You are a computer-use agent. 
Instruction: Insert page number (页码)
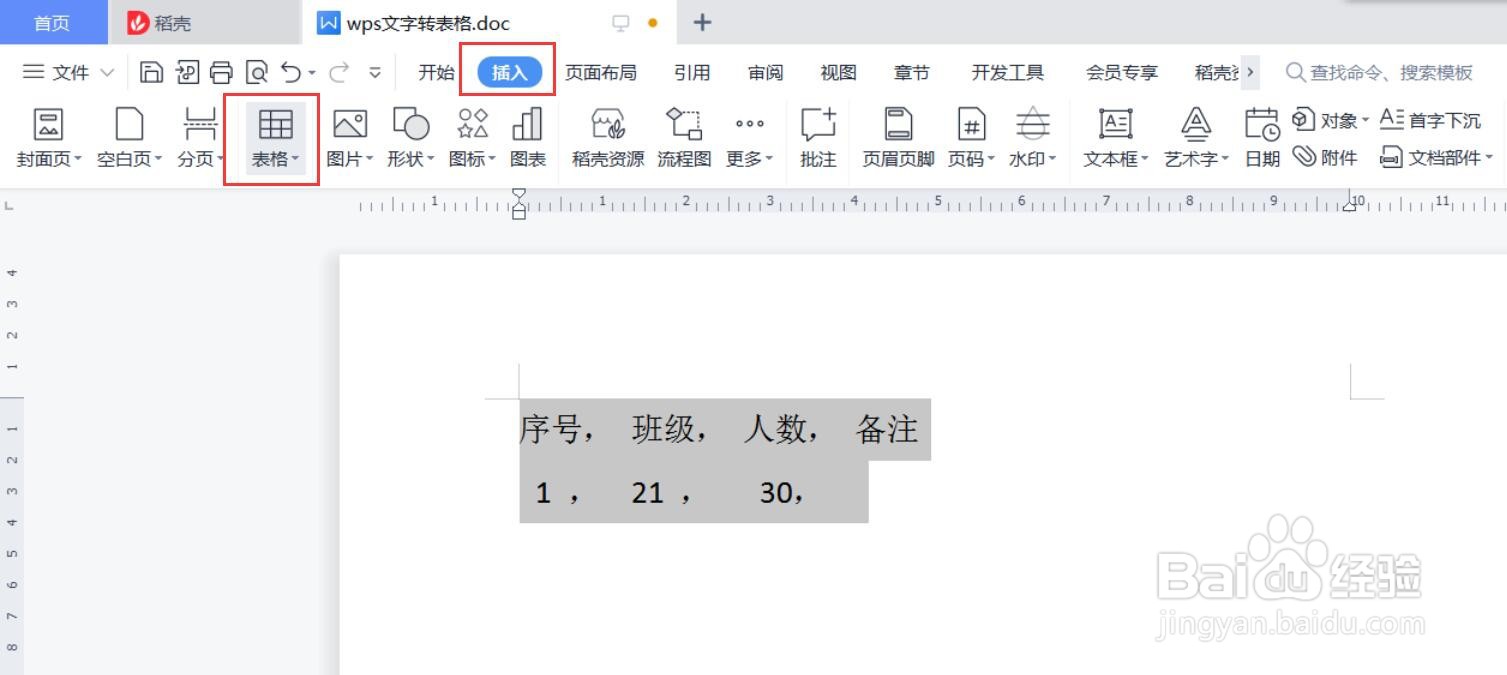click(971, 137)
